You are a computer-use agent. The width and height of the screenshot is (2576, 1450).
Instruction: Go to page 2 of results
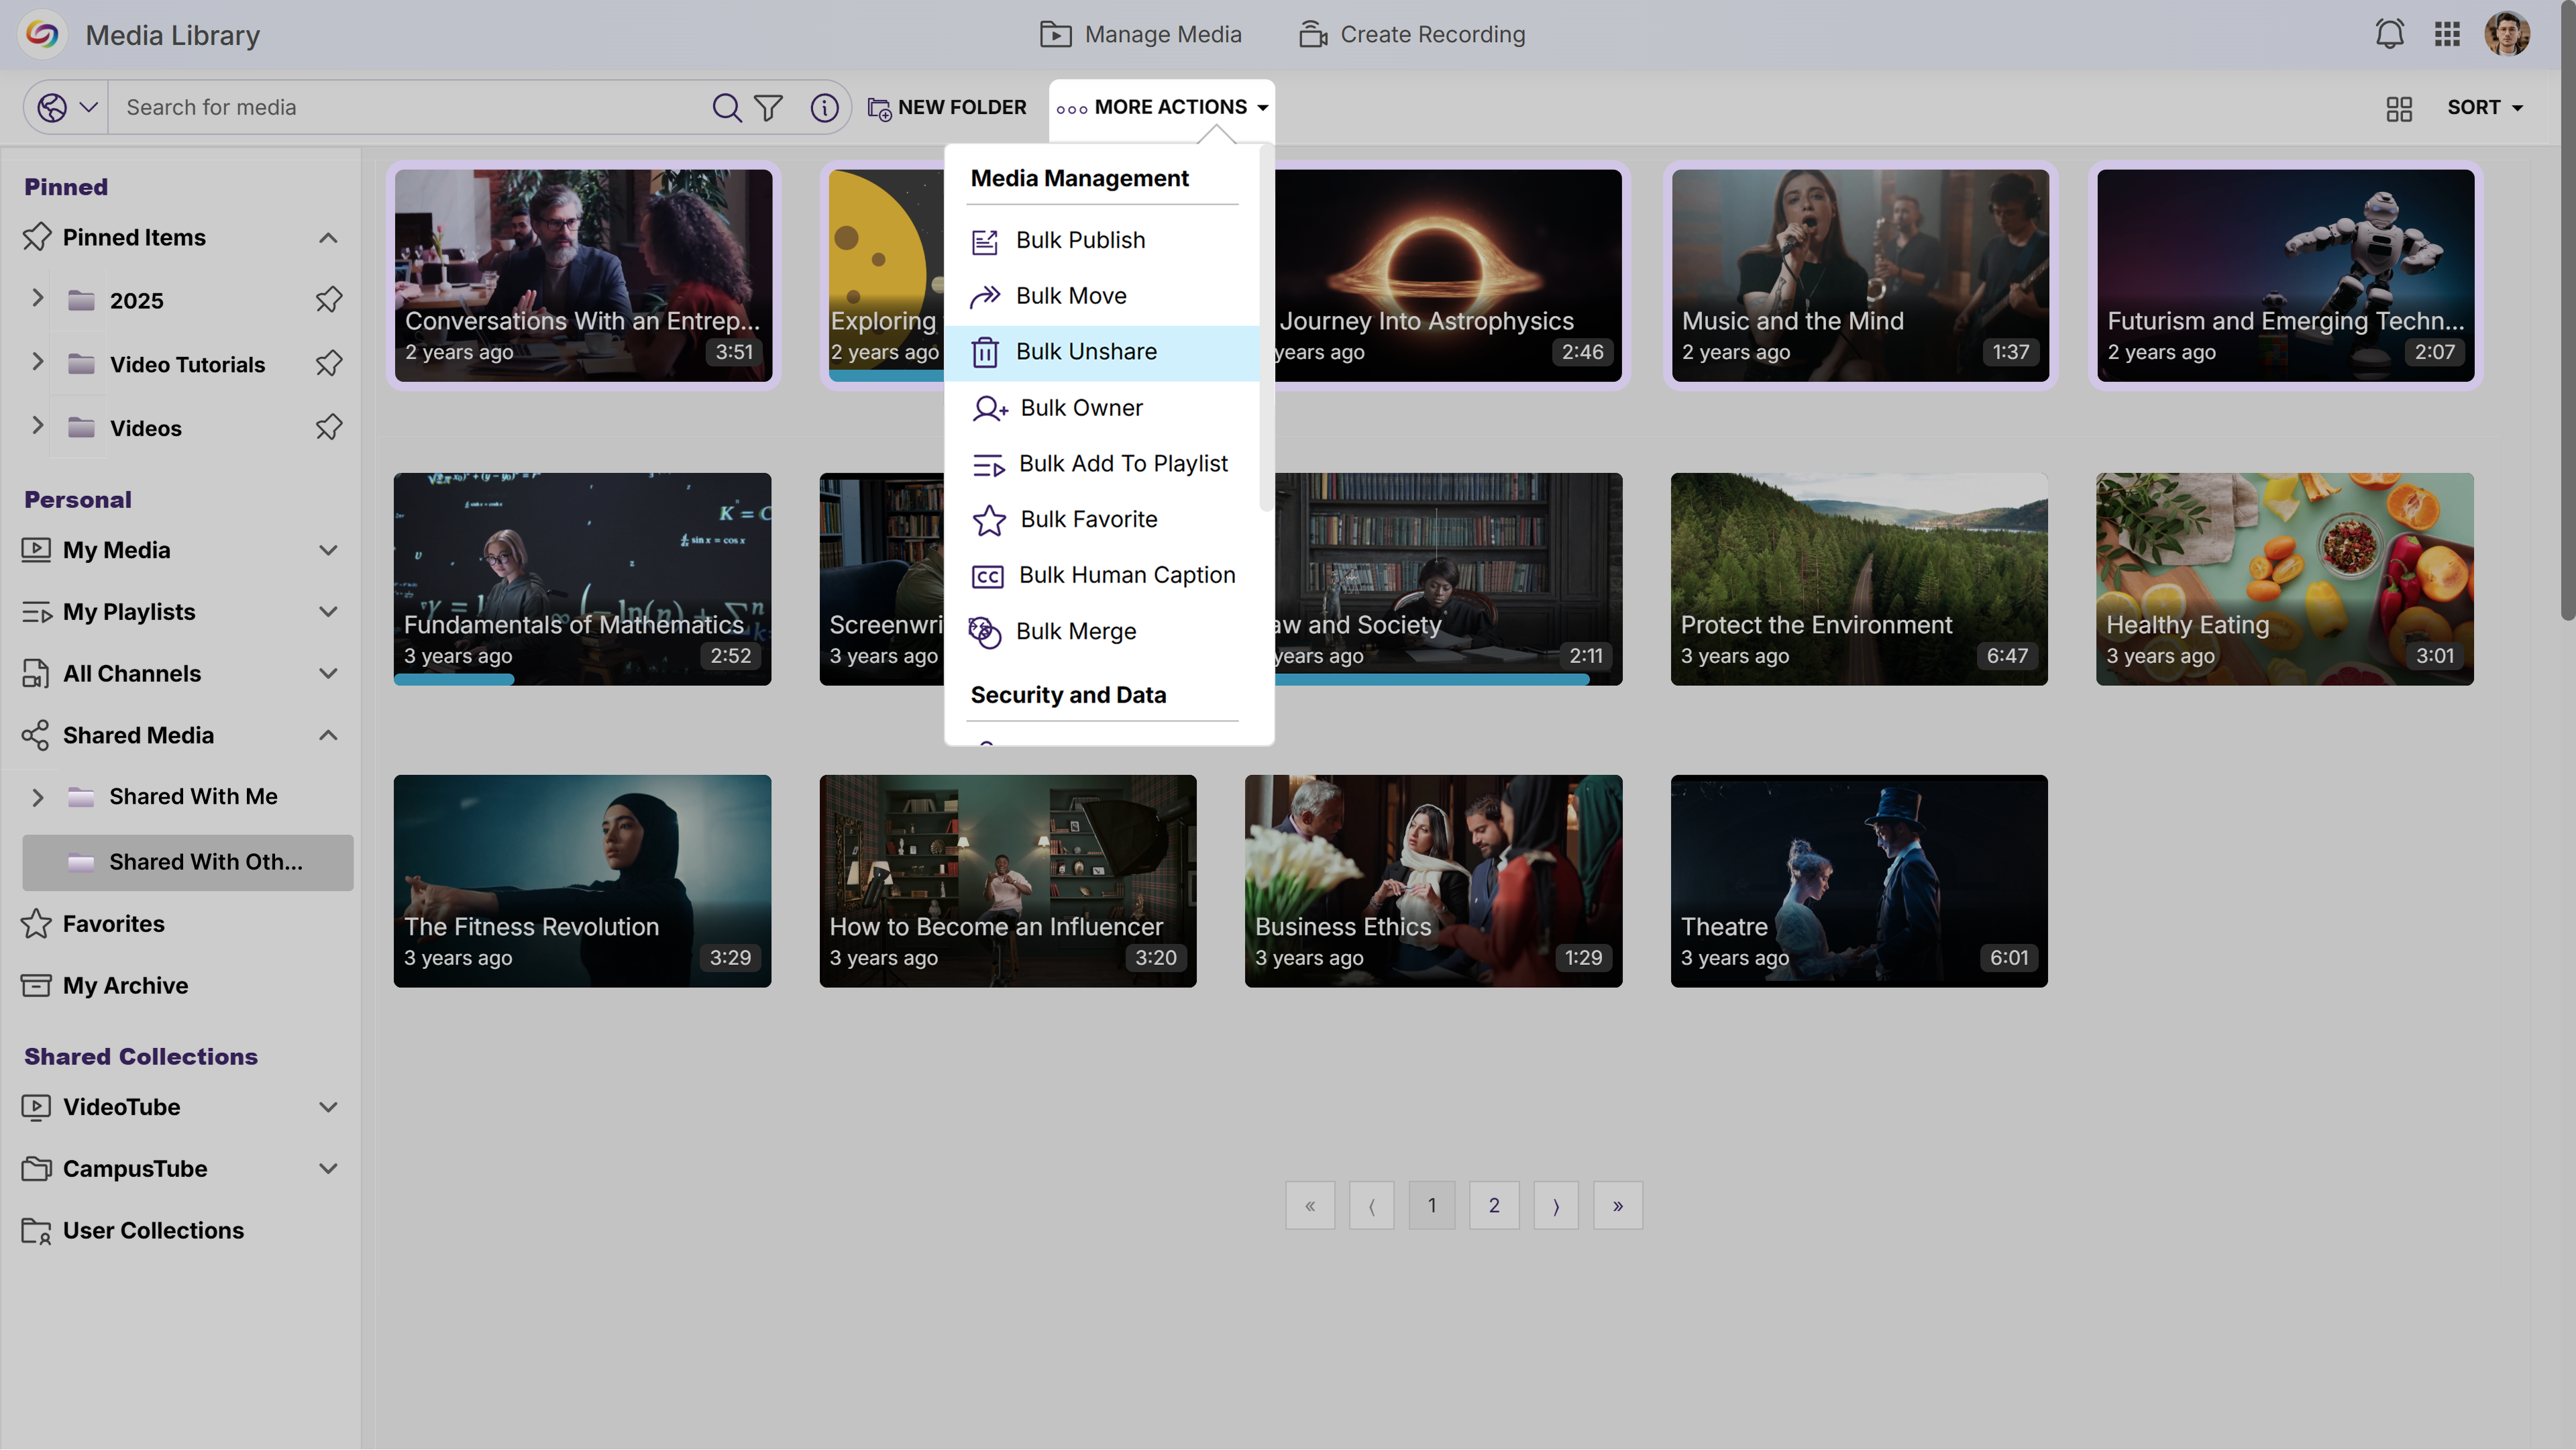(1493, 1205)
